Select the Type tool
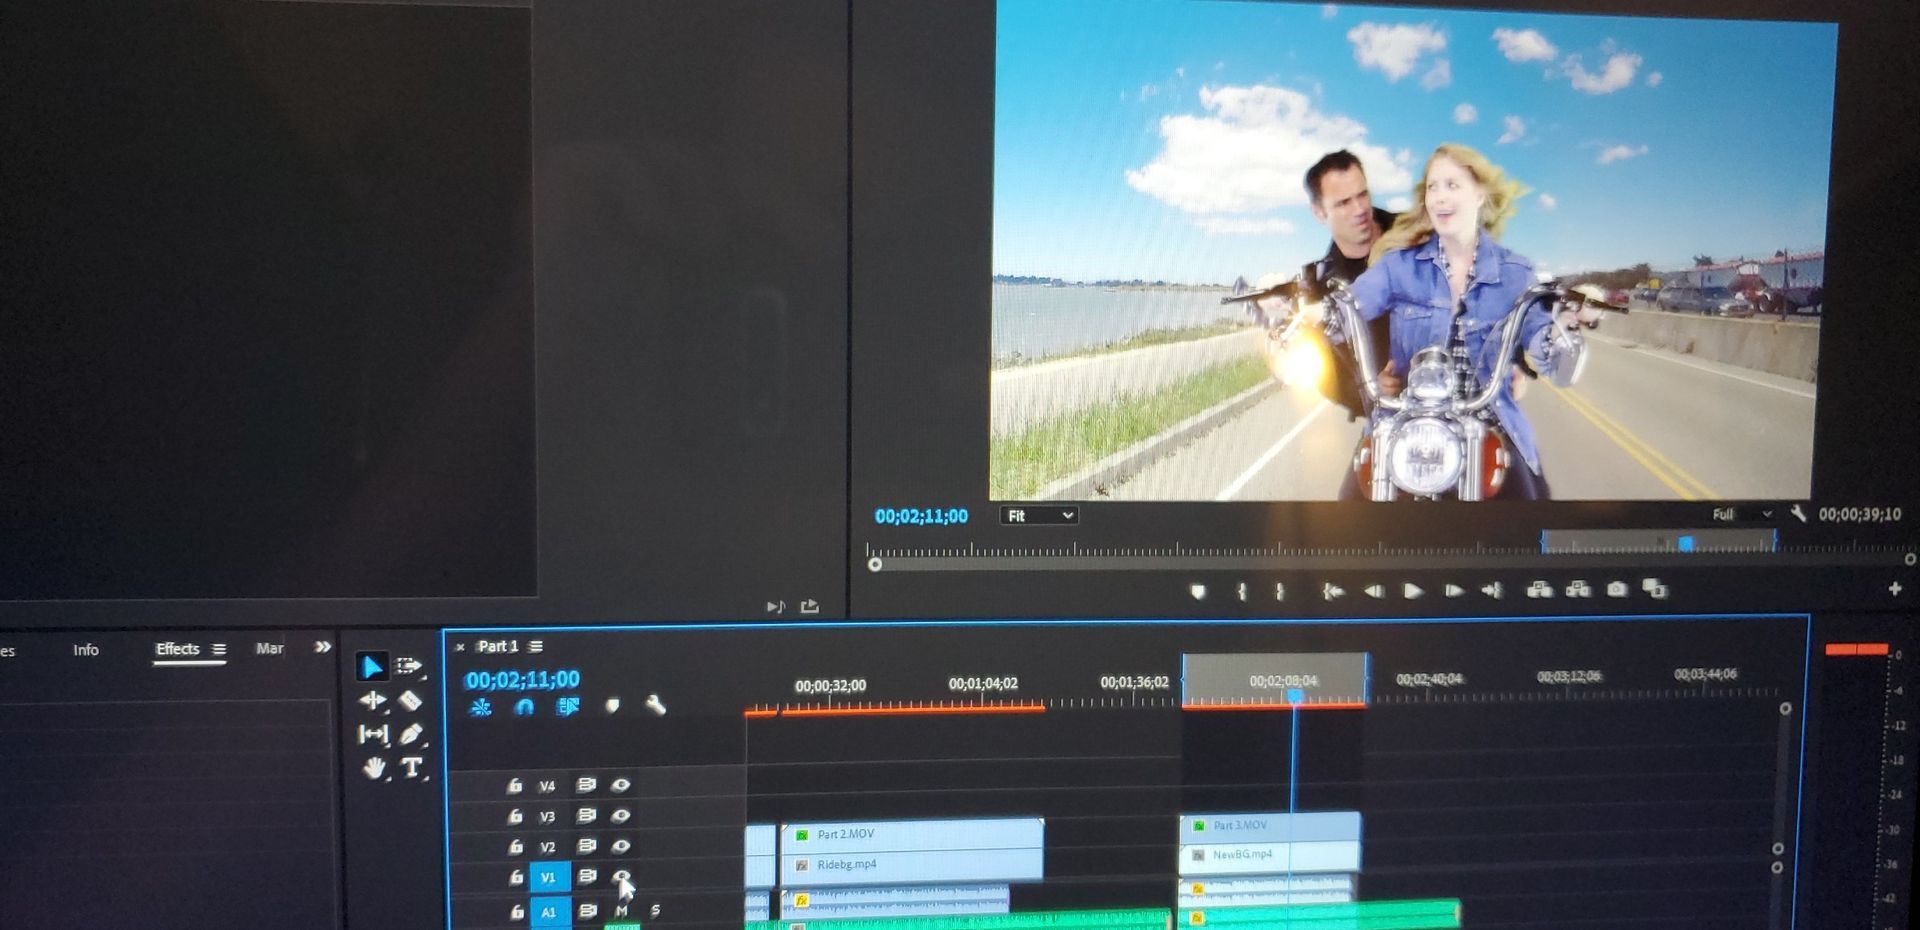Viewport: 1920px width, 930px height. [411, 768]
